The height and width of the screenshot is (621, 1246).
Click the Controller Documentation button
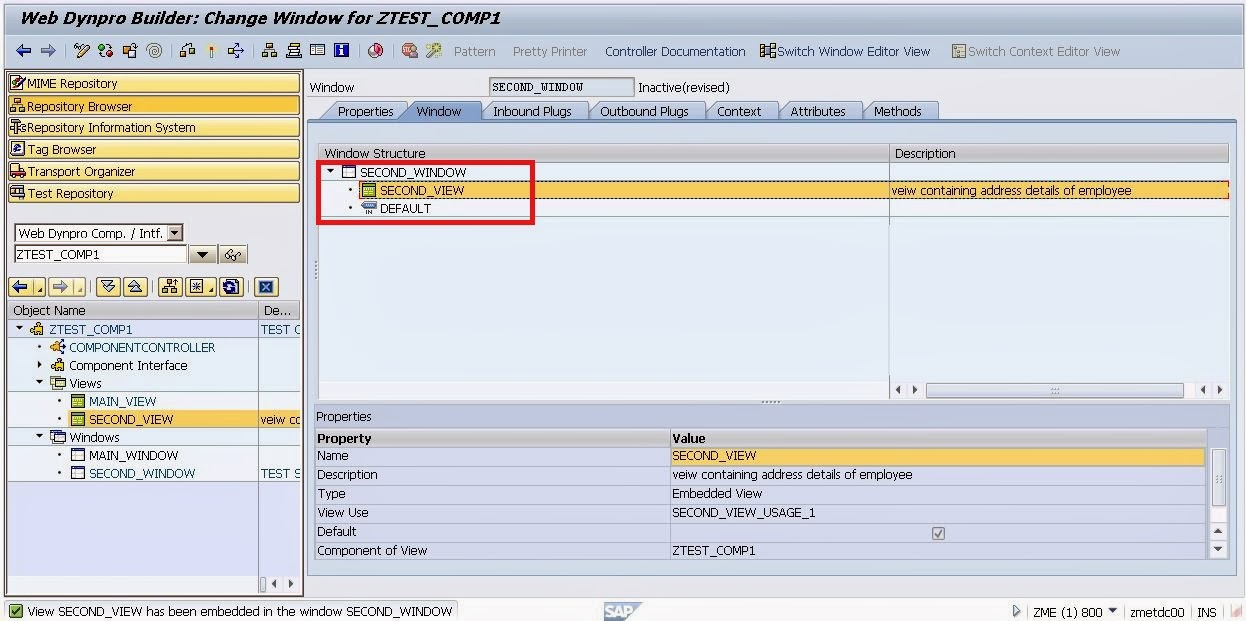pos(675,51)
